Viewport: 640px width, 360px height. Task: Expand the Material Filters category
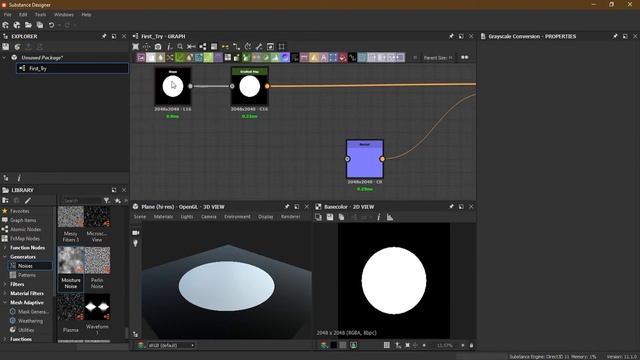(x=4, y=293)
